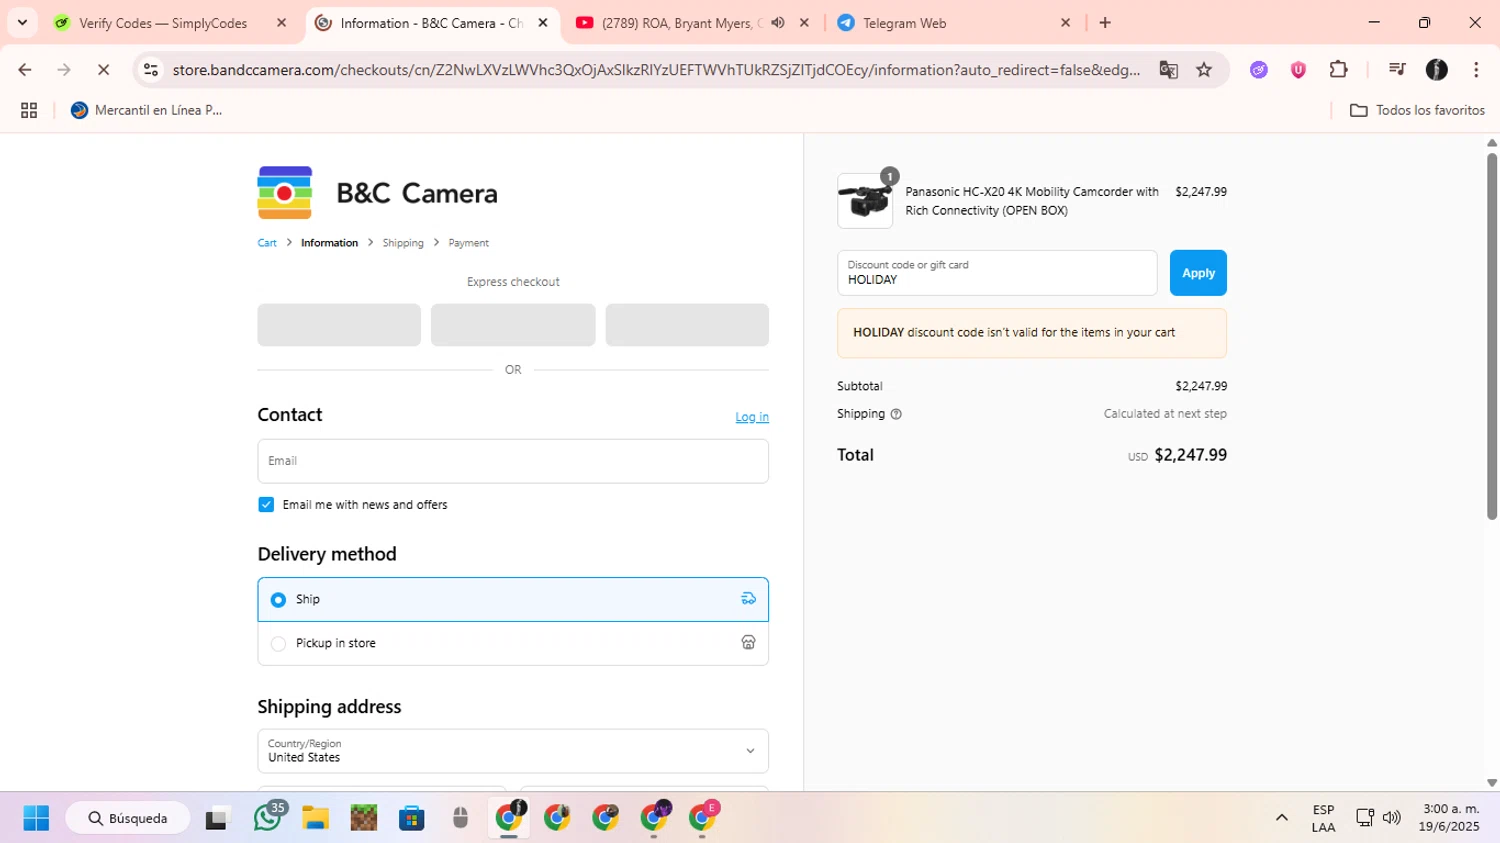1500x843 pixels.
Task: Open the Chrome profile avatar
Action: click(1437, 69)
